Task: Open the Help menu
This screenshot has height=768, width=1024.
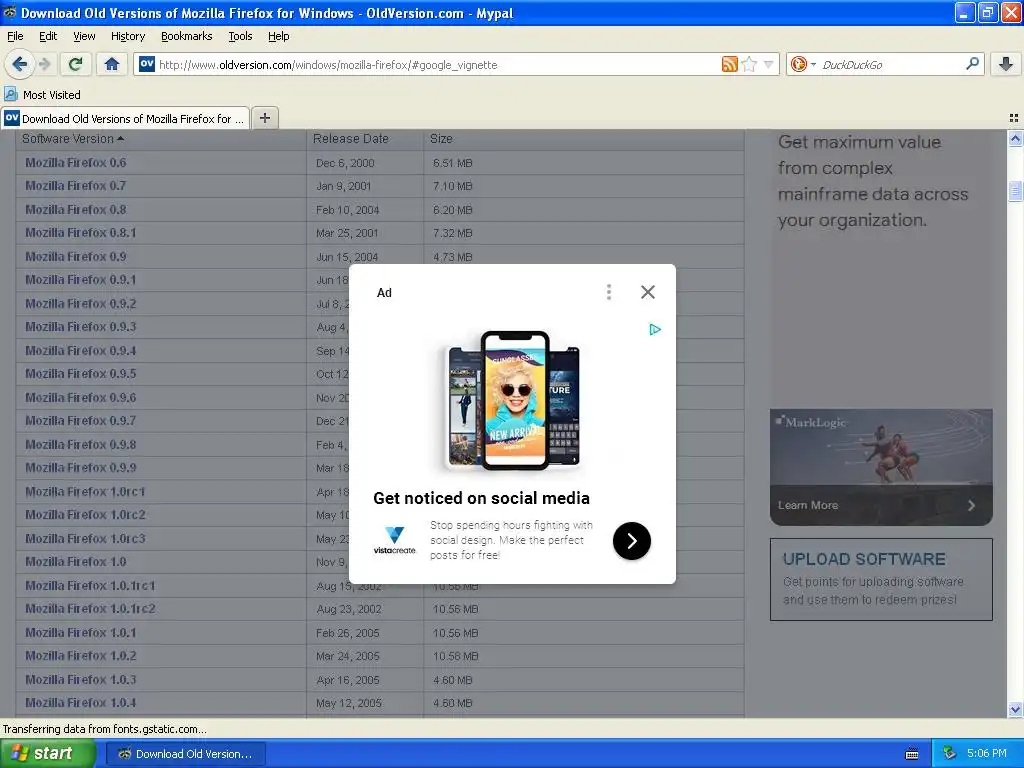Action: tap(278, 37)
